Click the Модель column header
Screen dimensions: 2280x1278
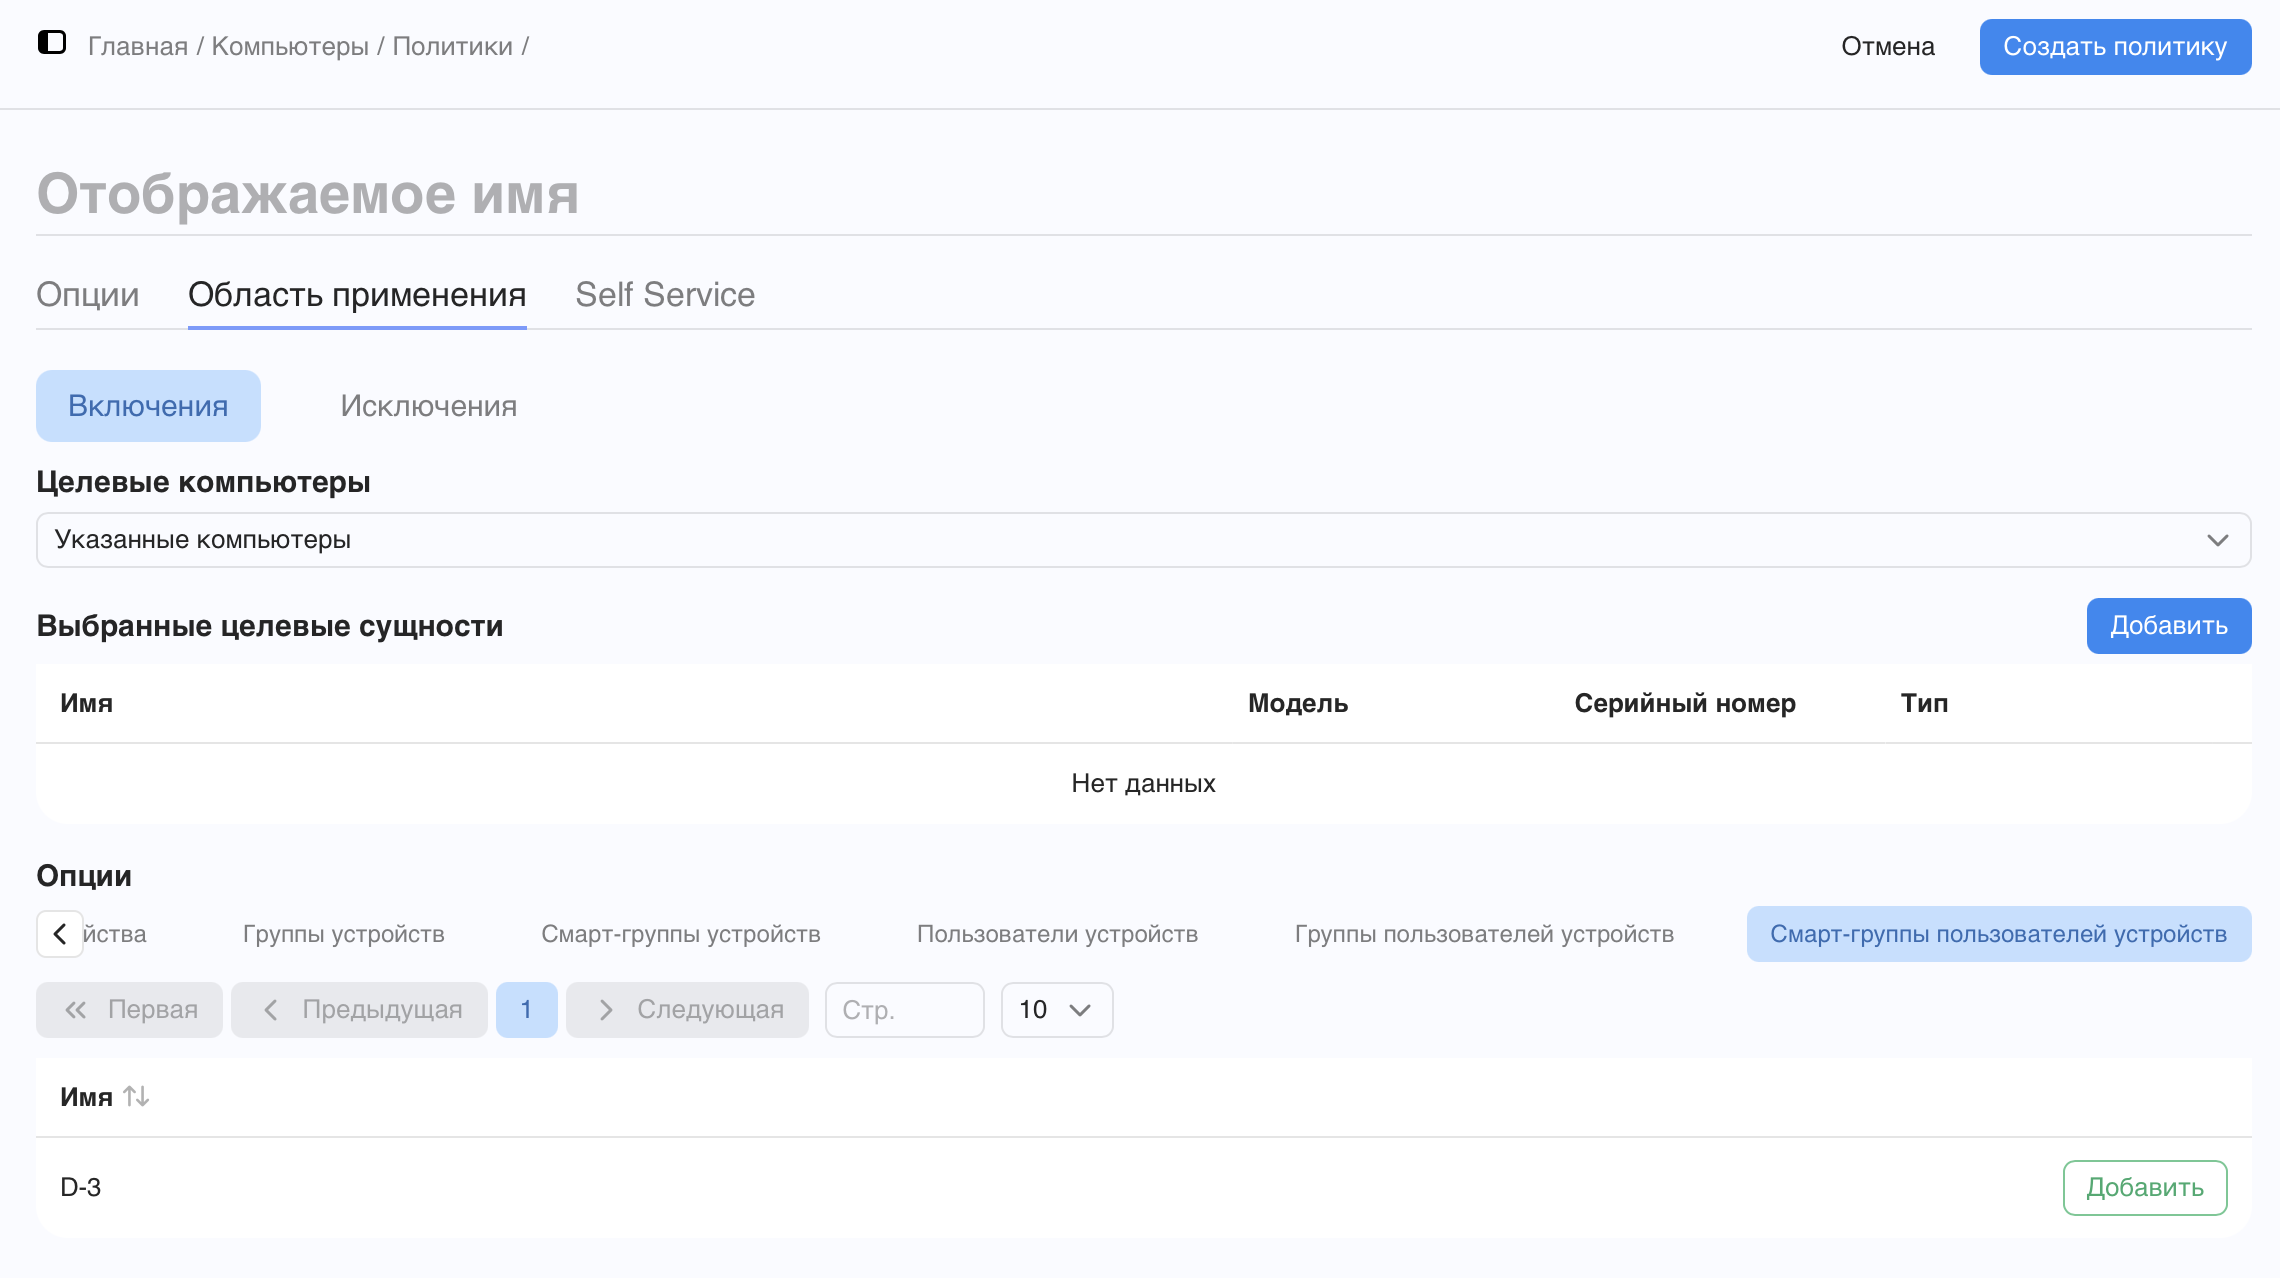pyautogui.click(x=1298, y=703)
